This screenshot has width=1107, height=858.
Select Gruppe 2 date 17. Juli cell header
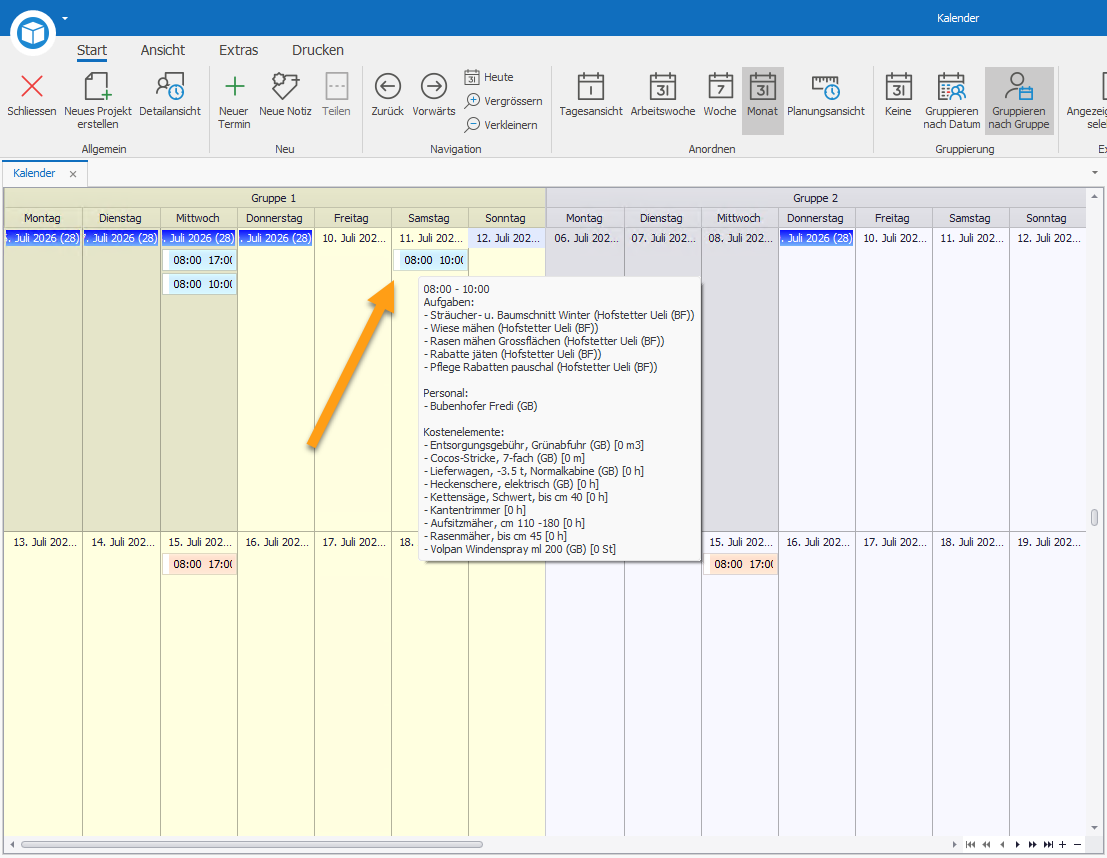(x=894, y=542)
